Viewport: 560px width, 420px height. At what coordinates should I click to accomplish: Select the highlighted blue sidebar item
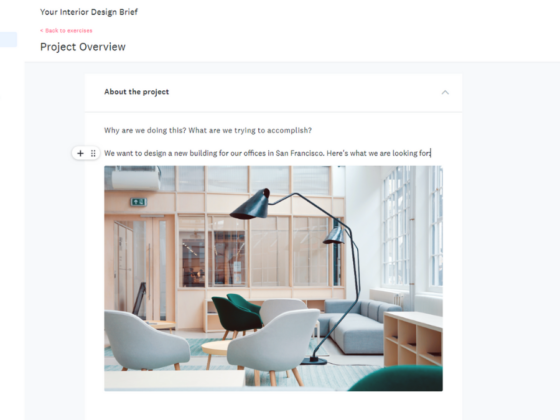point(8,39)
